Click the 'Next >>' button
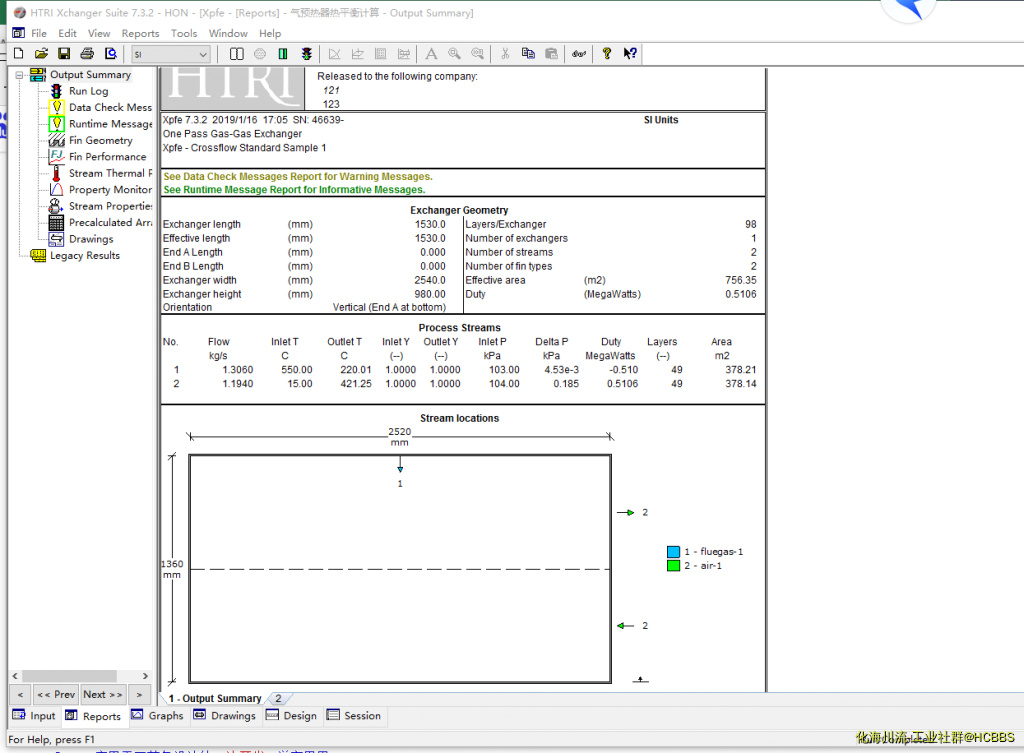 click(103, 694)
